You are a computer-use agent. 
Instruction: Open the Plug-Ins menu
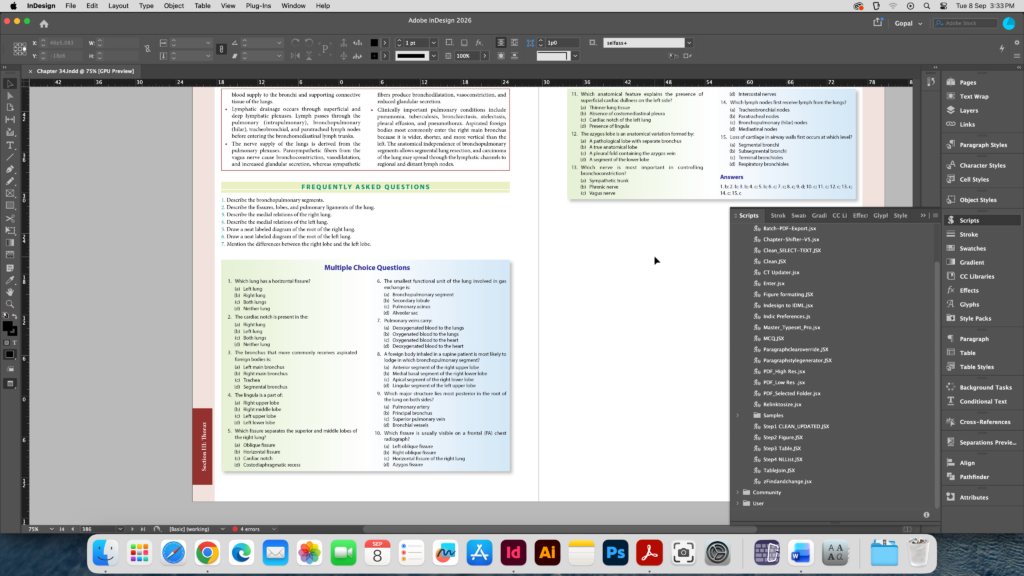(x=258, y=6)
